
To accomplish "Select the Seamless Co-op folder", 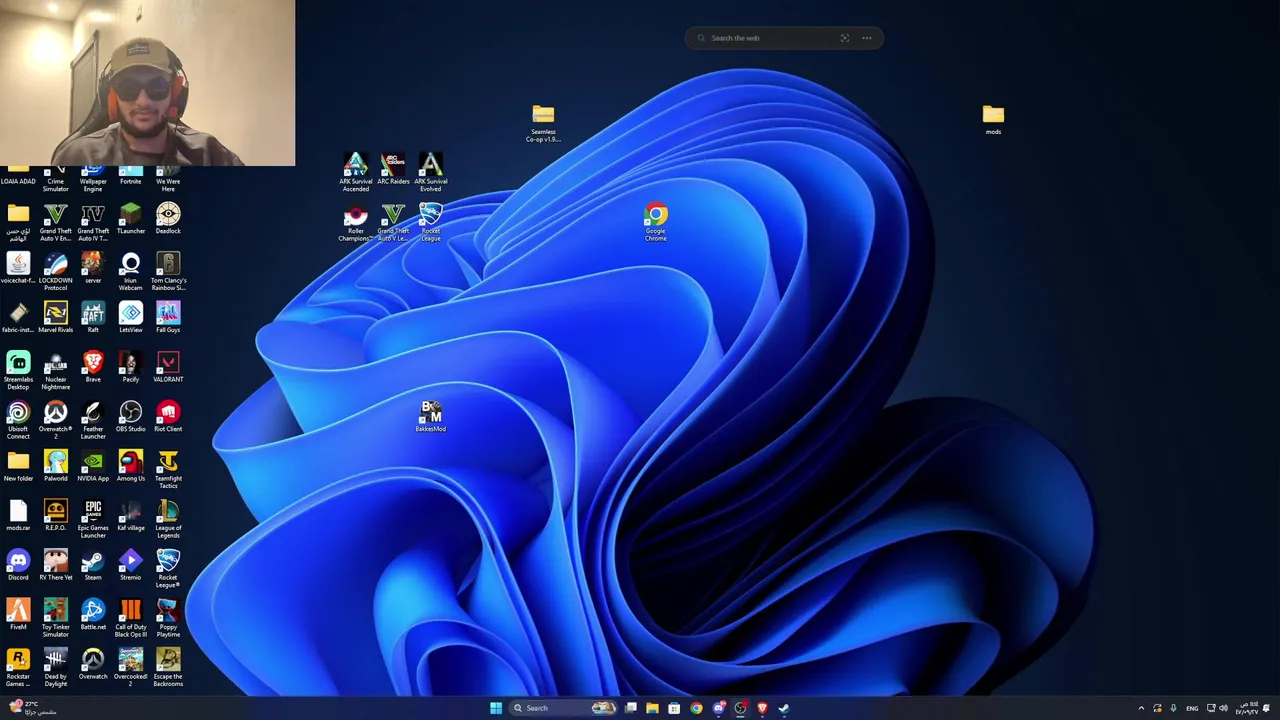I will (x=543, y=123).
